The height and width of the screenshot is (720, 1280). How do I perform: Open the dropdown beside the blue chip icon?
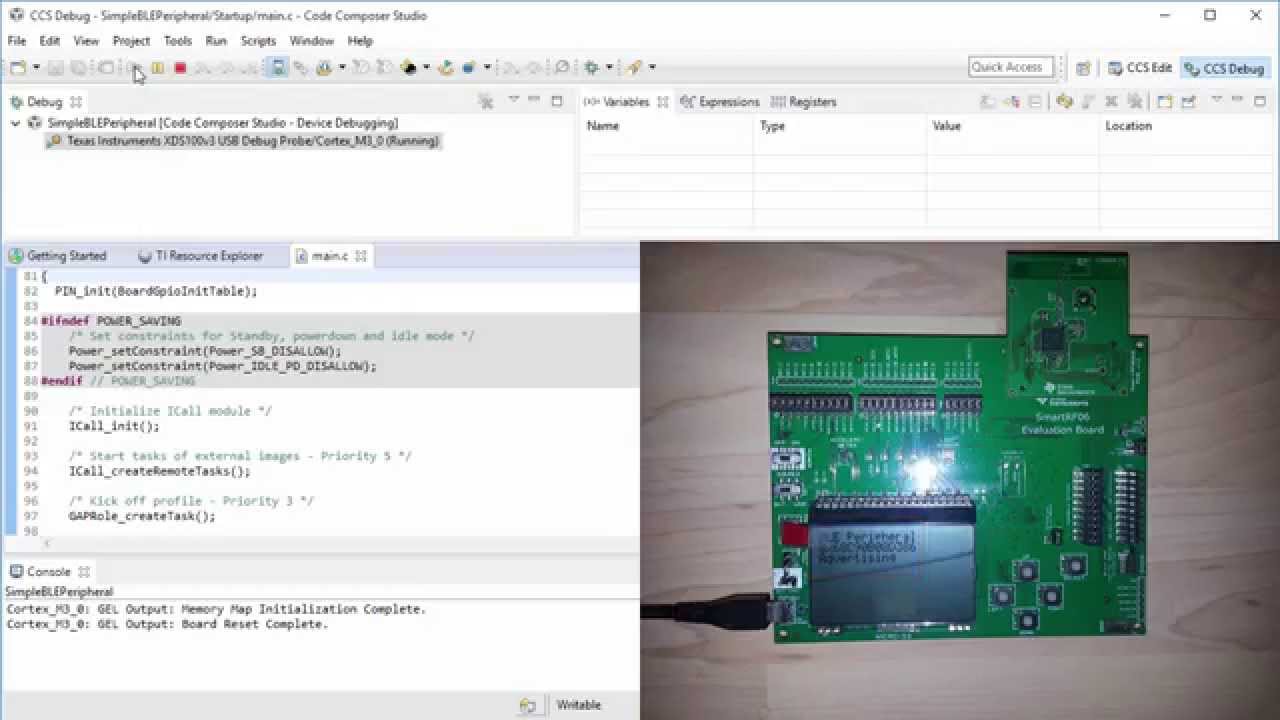click(487, 67)
